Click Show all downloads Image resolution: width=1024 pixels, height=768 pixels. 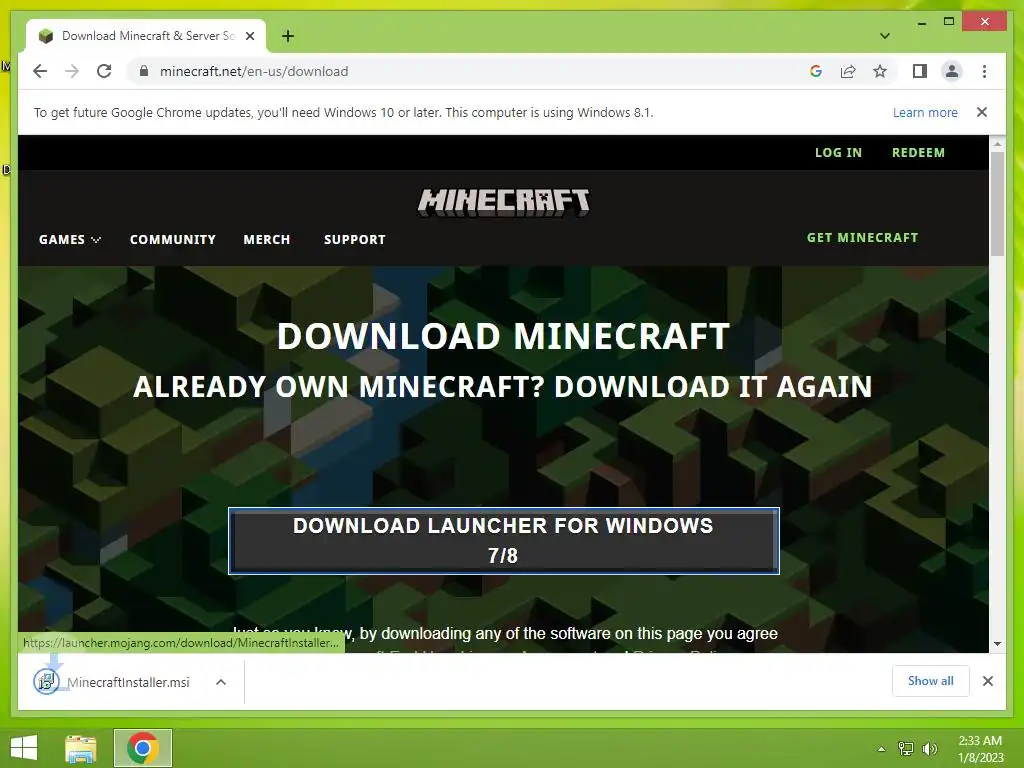tap(931, 681)
